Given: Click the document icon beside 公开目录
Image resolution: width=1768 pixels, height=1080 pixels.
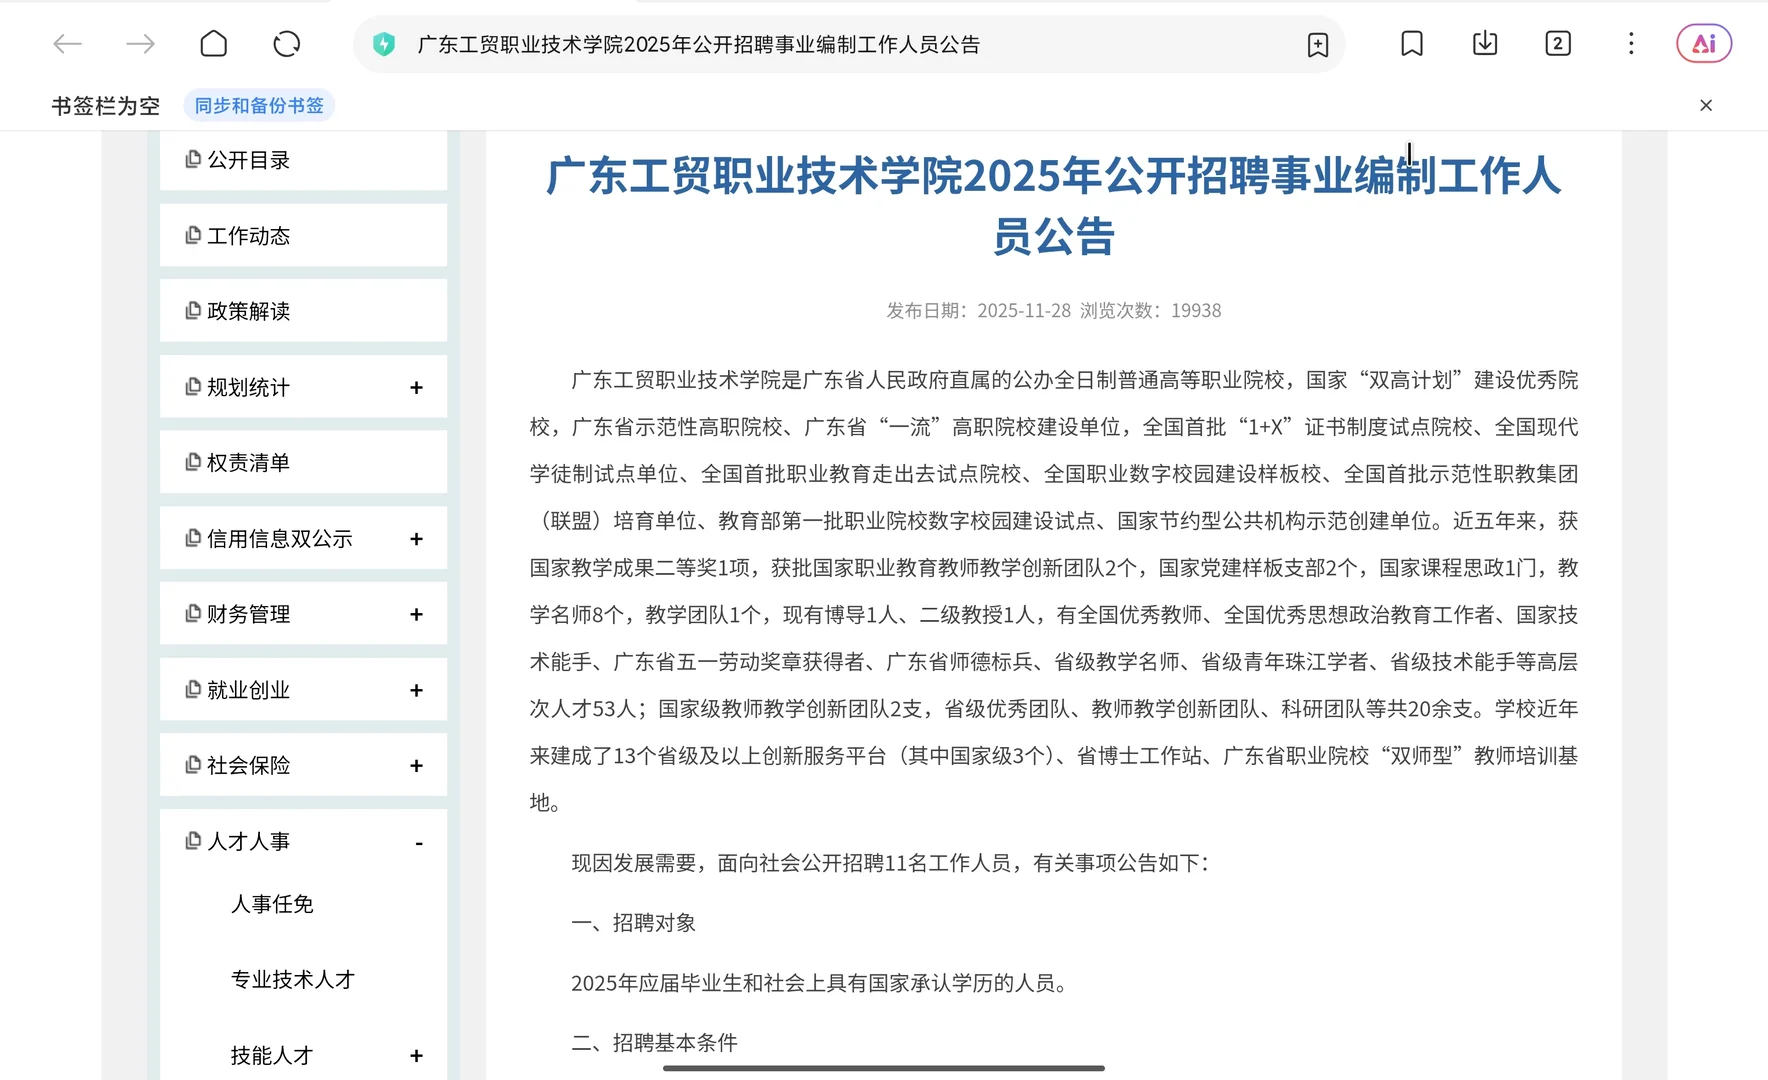Looking at the screenshot, I should (x=192, y=159).
